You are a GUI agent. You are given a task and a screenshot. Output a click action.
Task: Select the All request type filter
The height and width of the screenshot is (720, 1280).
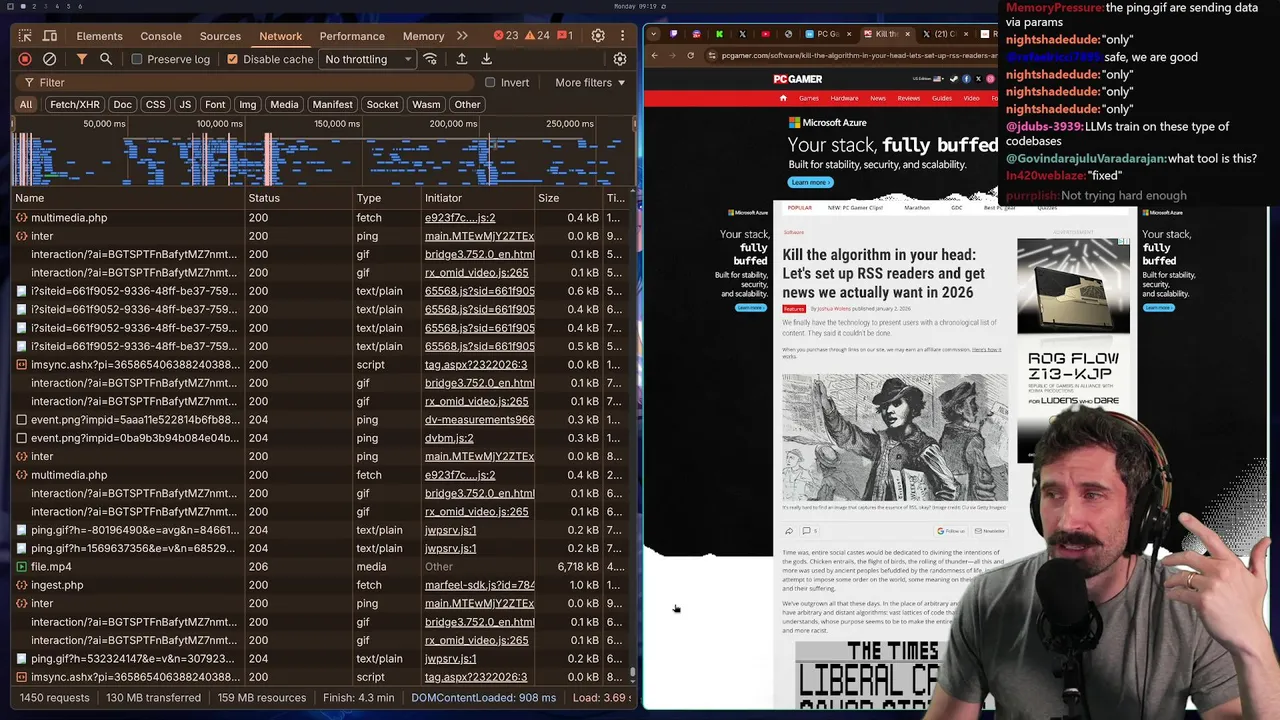(x=26, y=104)
